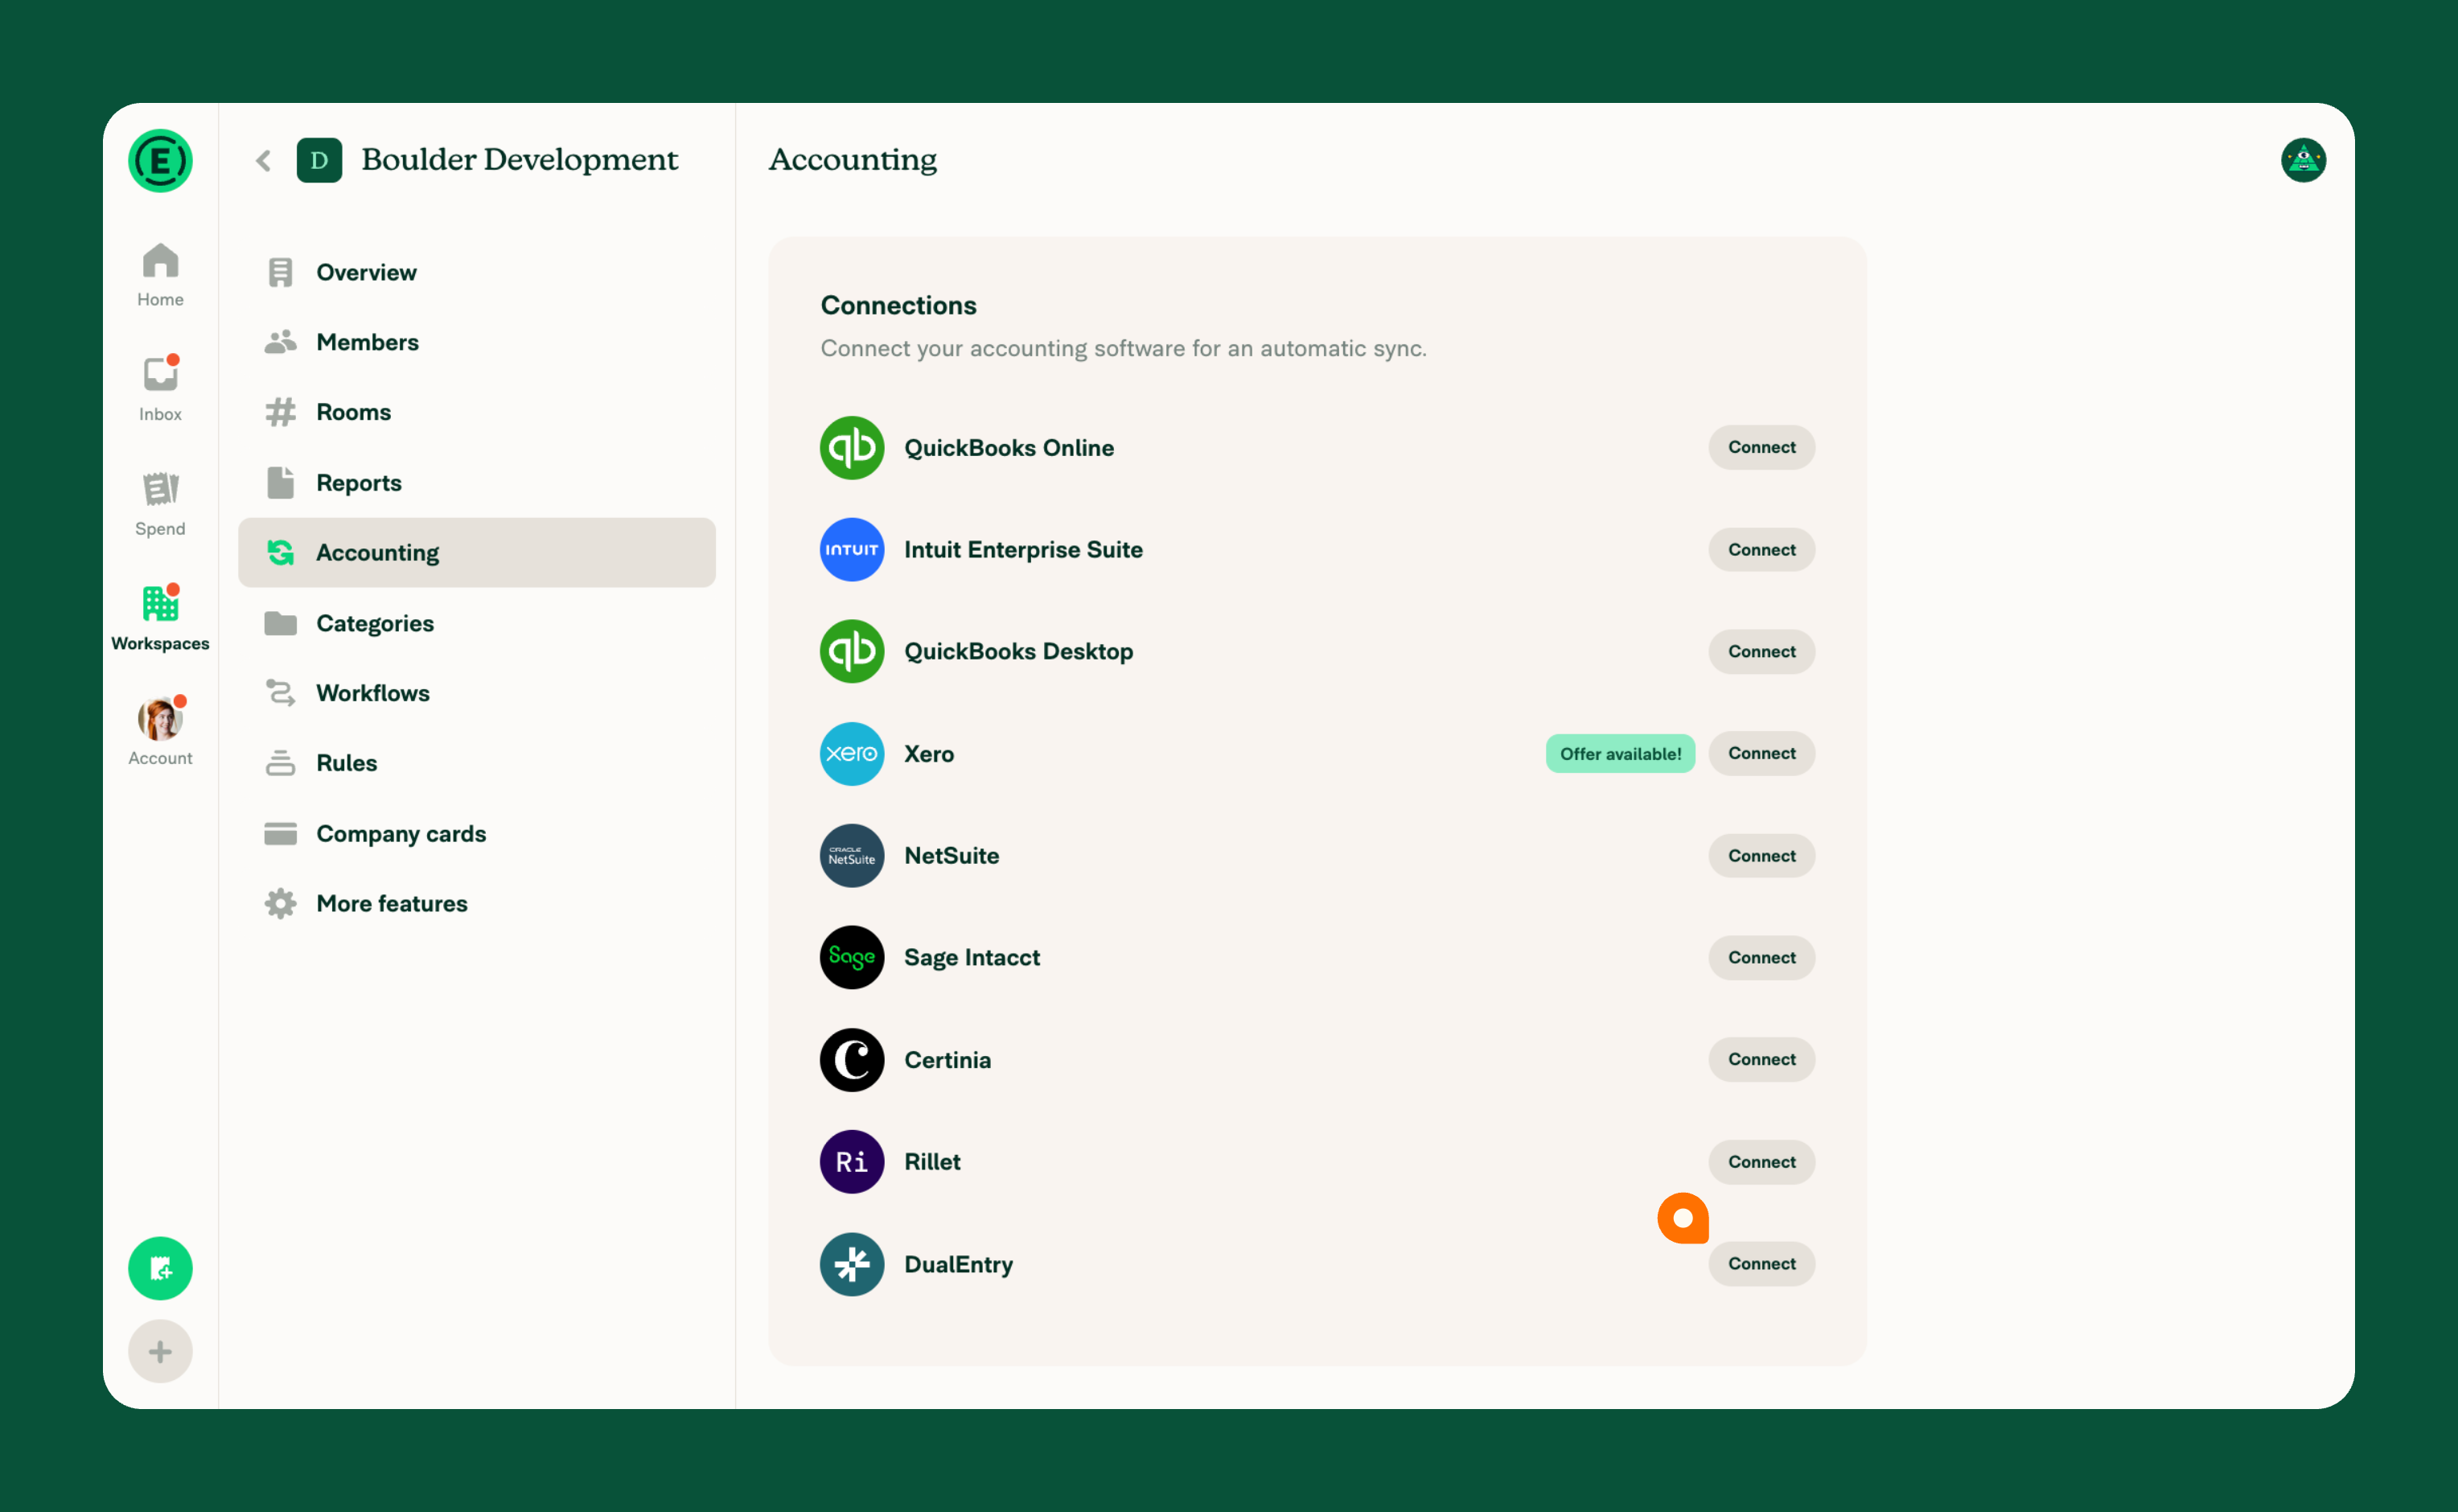Connect Intuit Enterprise Suite
Viewport: 2458px width, 1512px height.
1761,549
